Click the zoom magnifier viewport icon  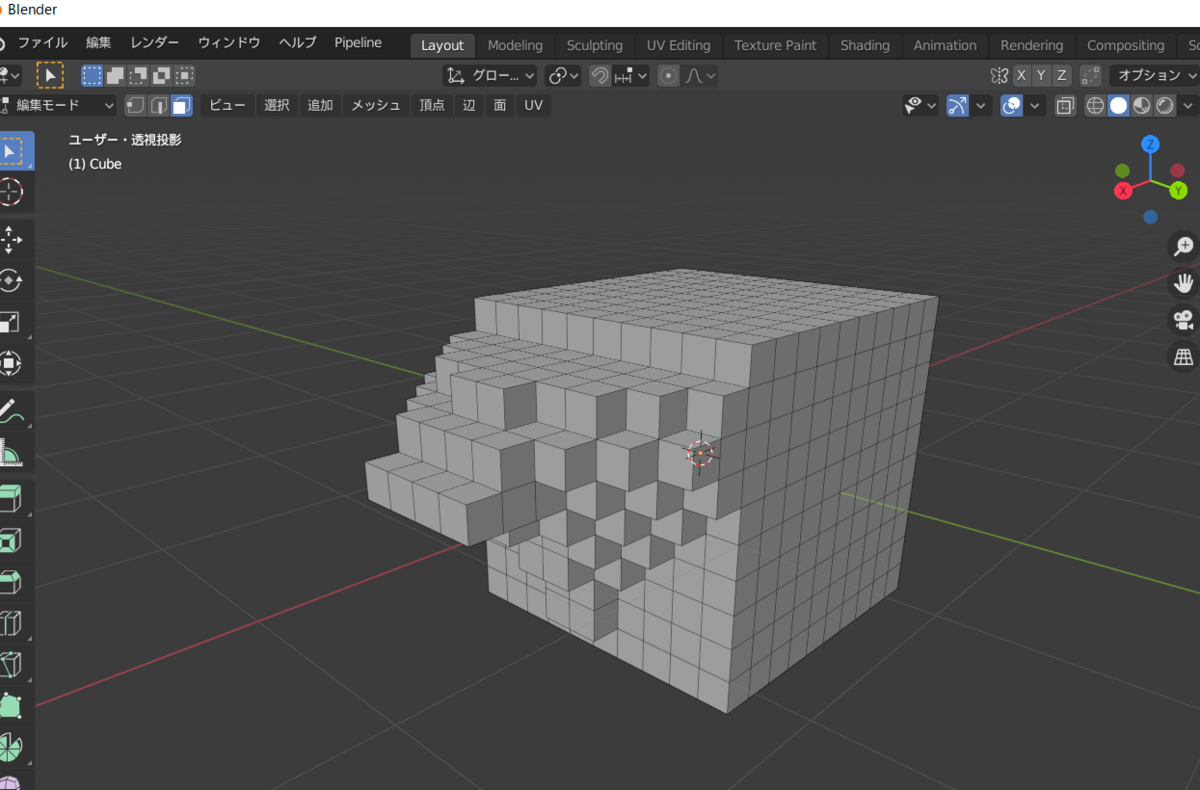tap(1184, 246)
